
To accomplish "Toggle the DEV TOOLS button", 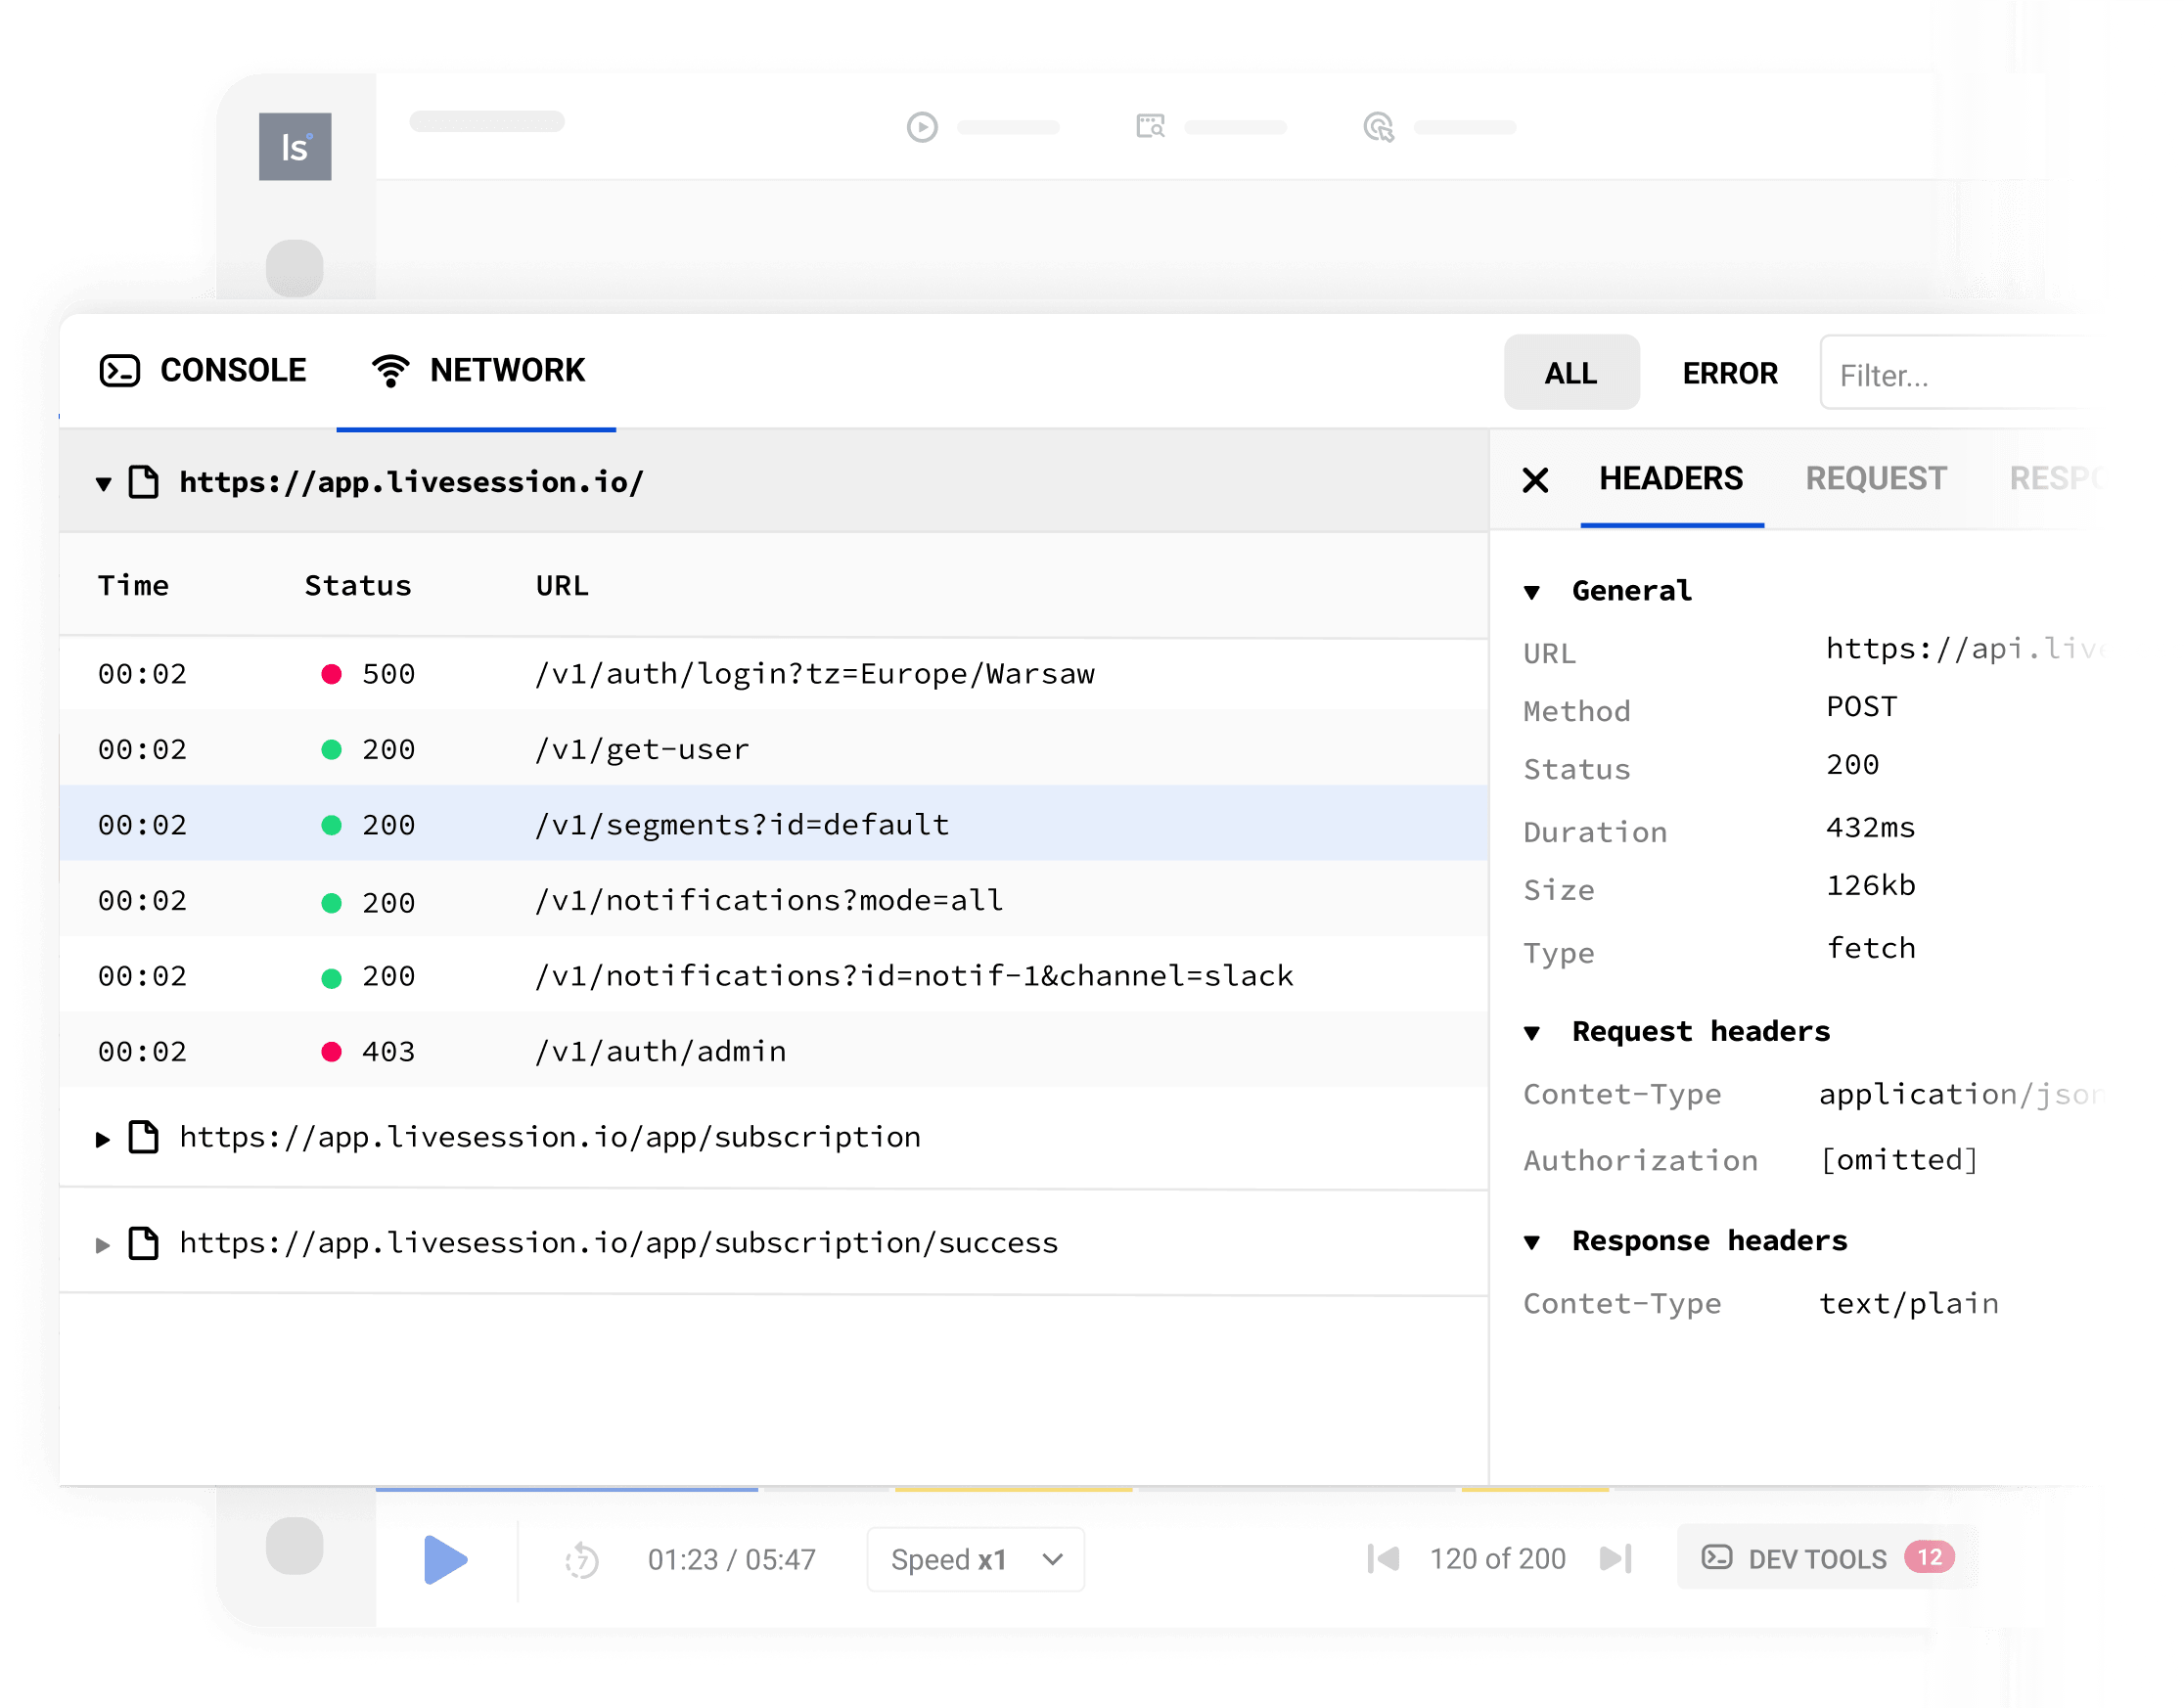I will tap(1826, 1558).
